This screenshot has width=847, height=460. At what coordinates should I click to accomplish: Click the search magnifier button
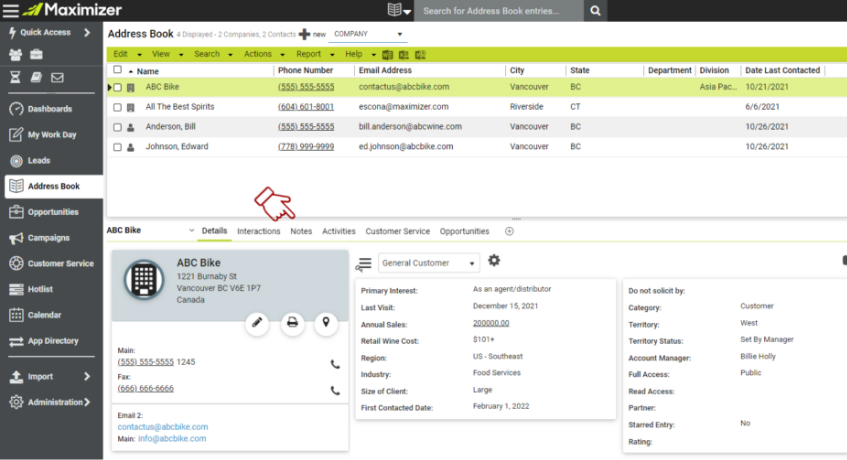tap(595, 11)
